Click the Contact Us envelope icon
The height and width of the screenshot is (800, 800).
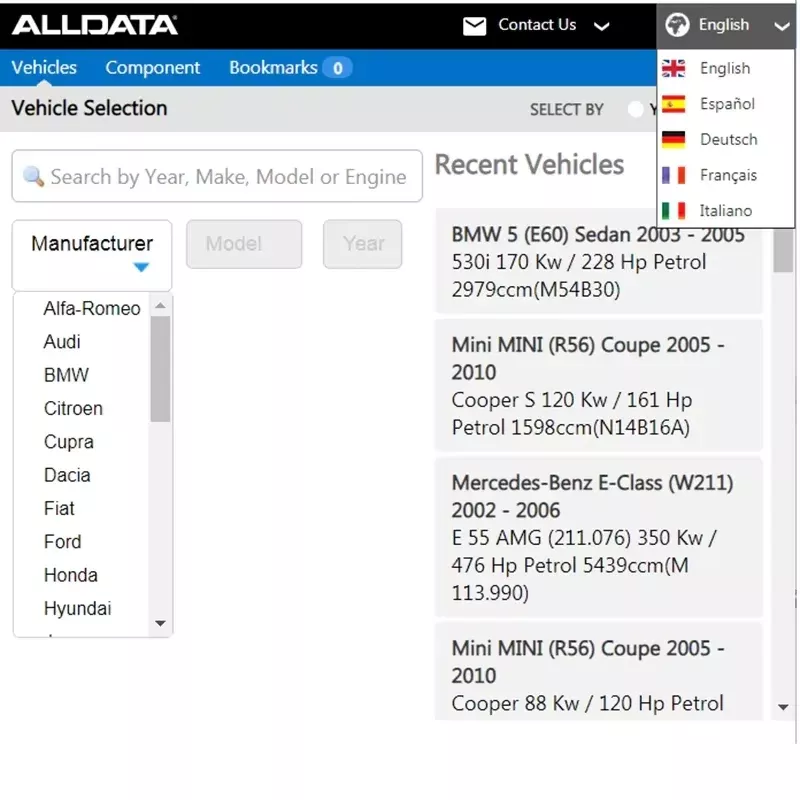tap(475, 24)
